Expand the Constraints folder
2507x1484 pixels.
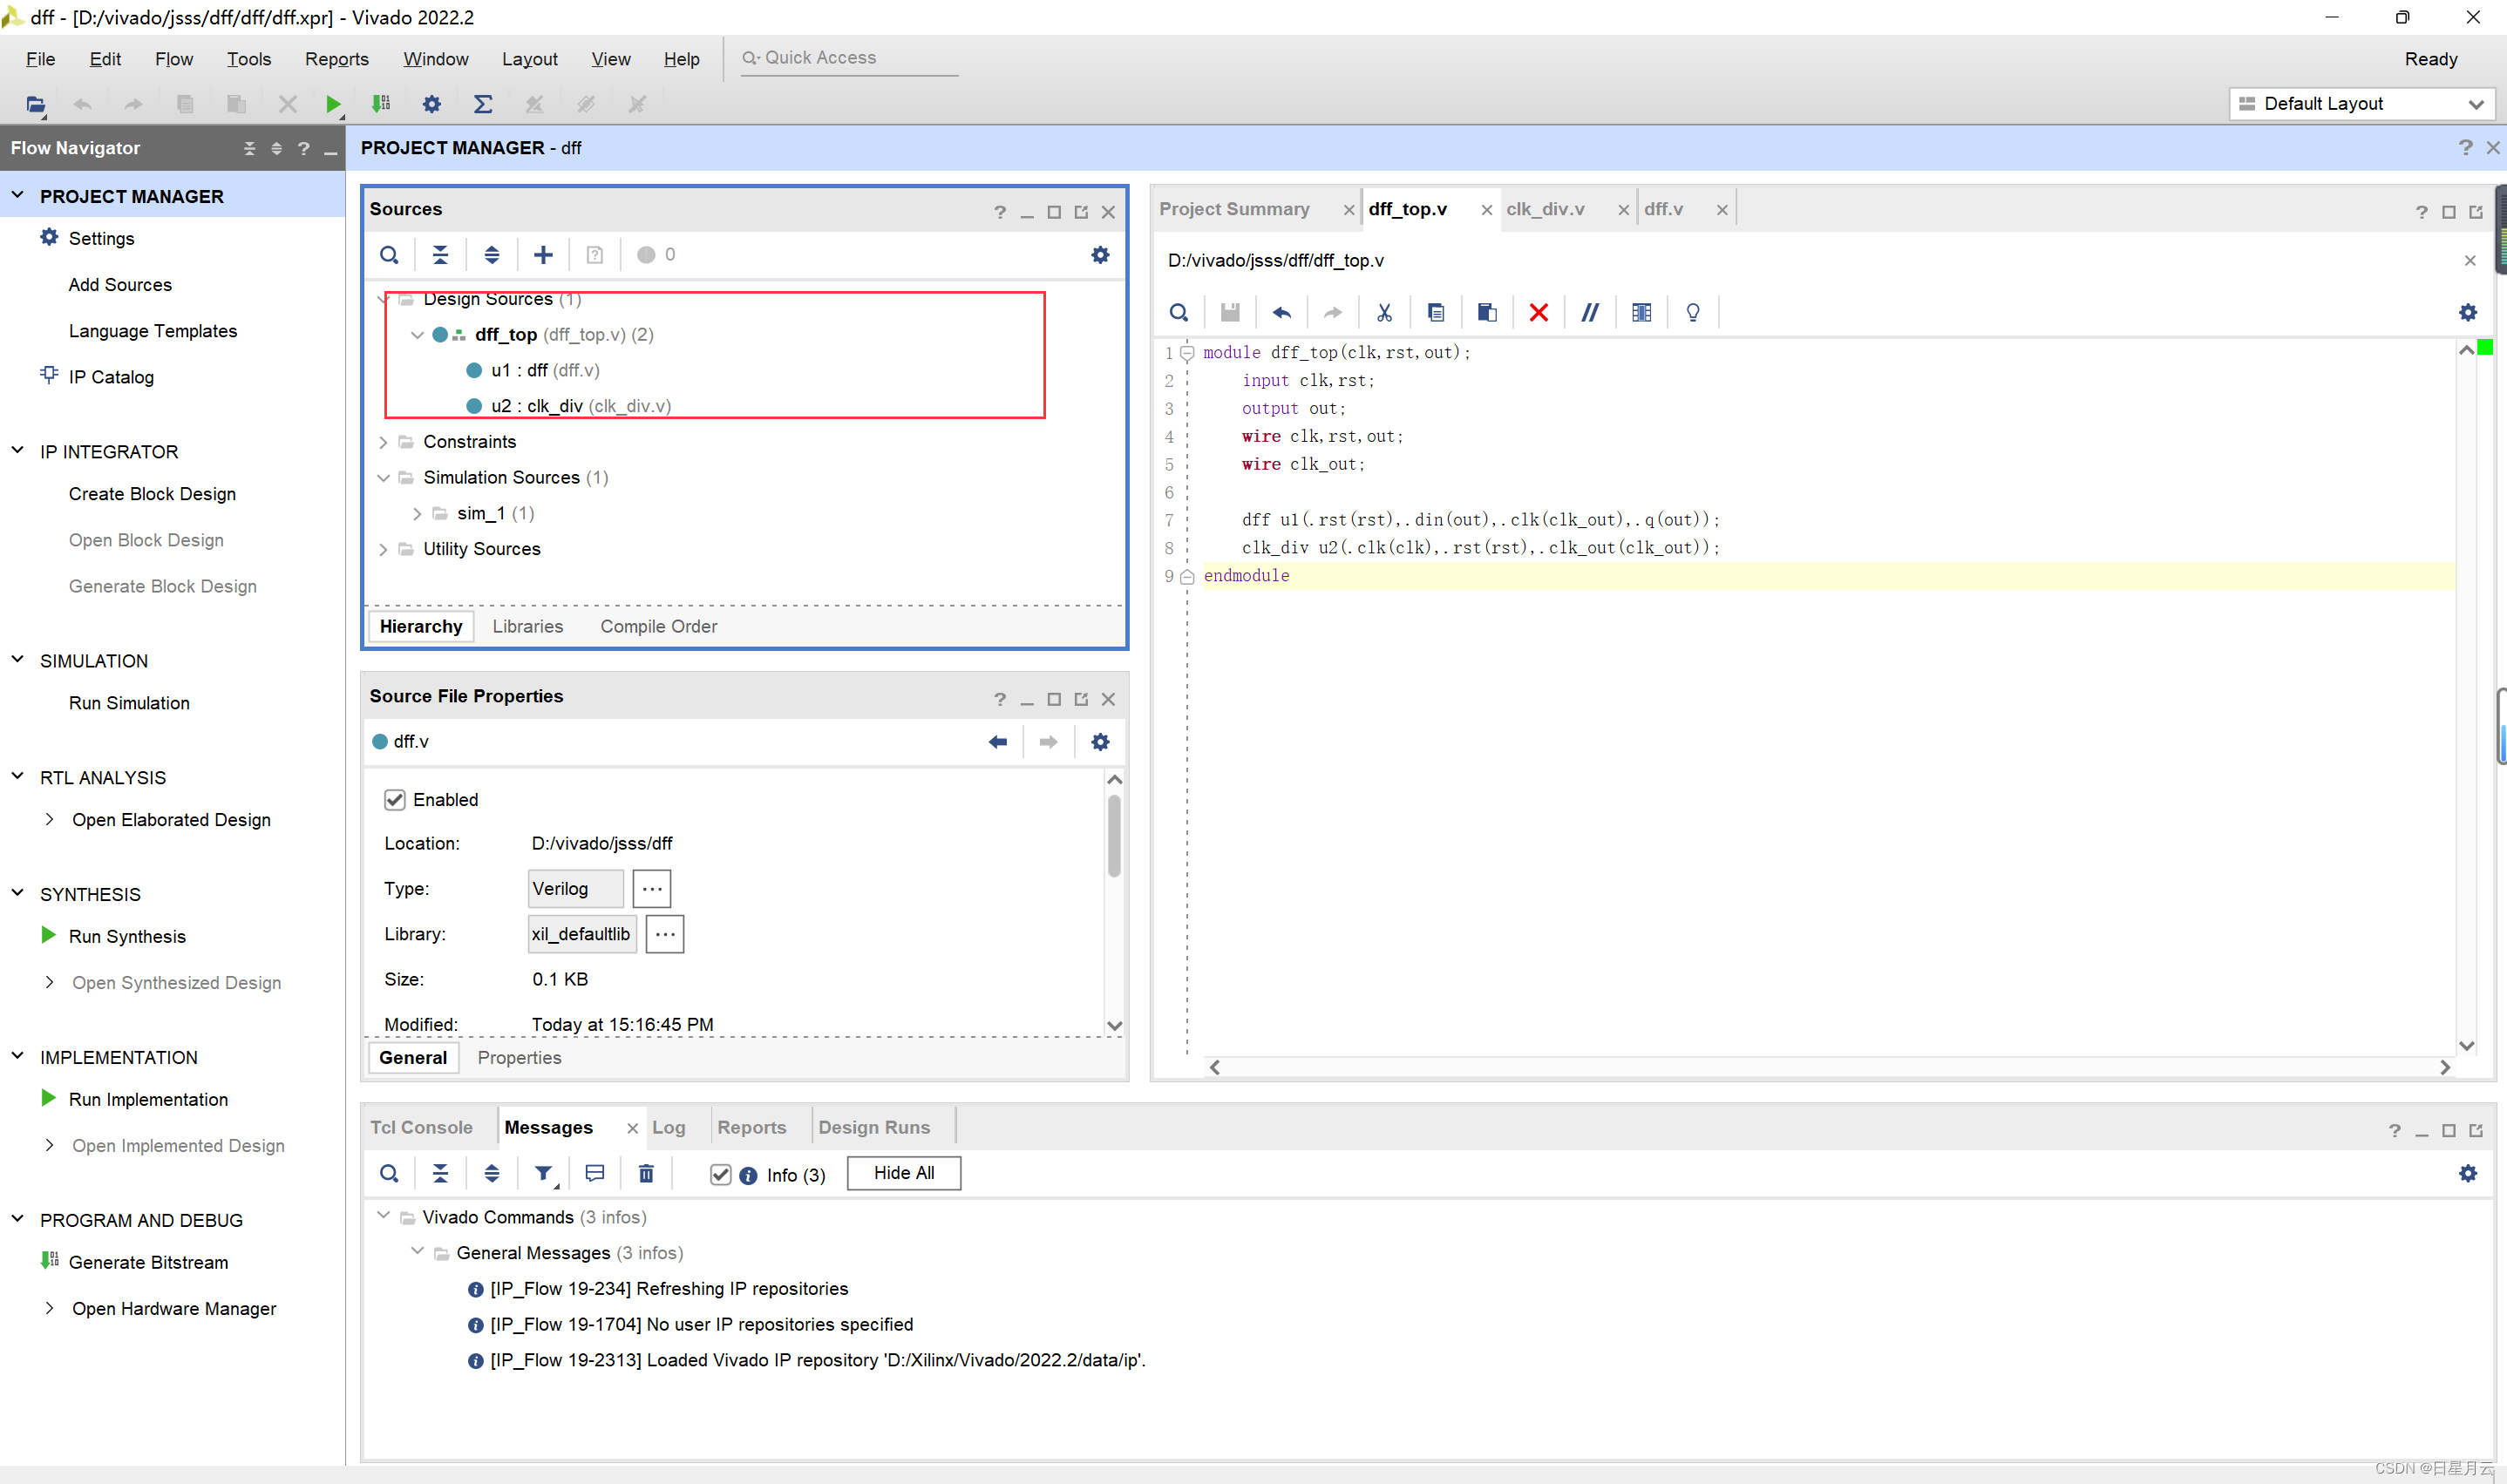click(x=383, y=442)
